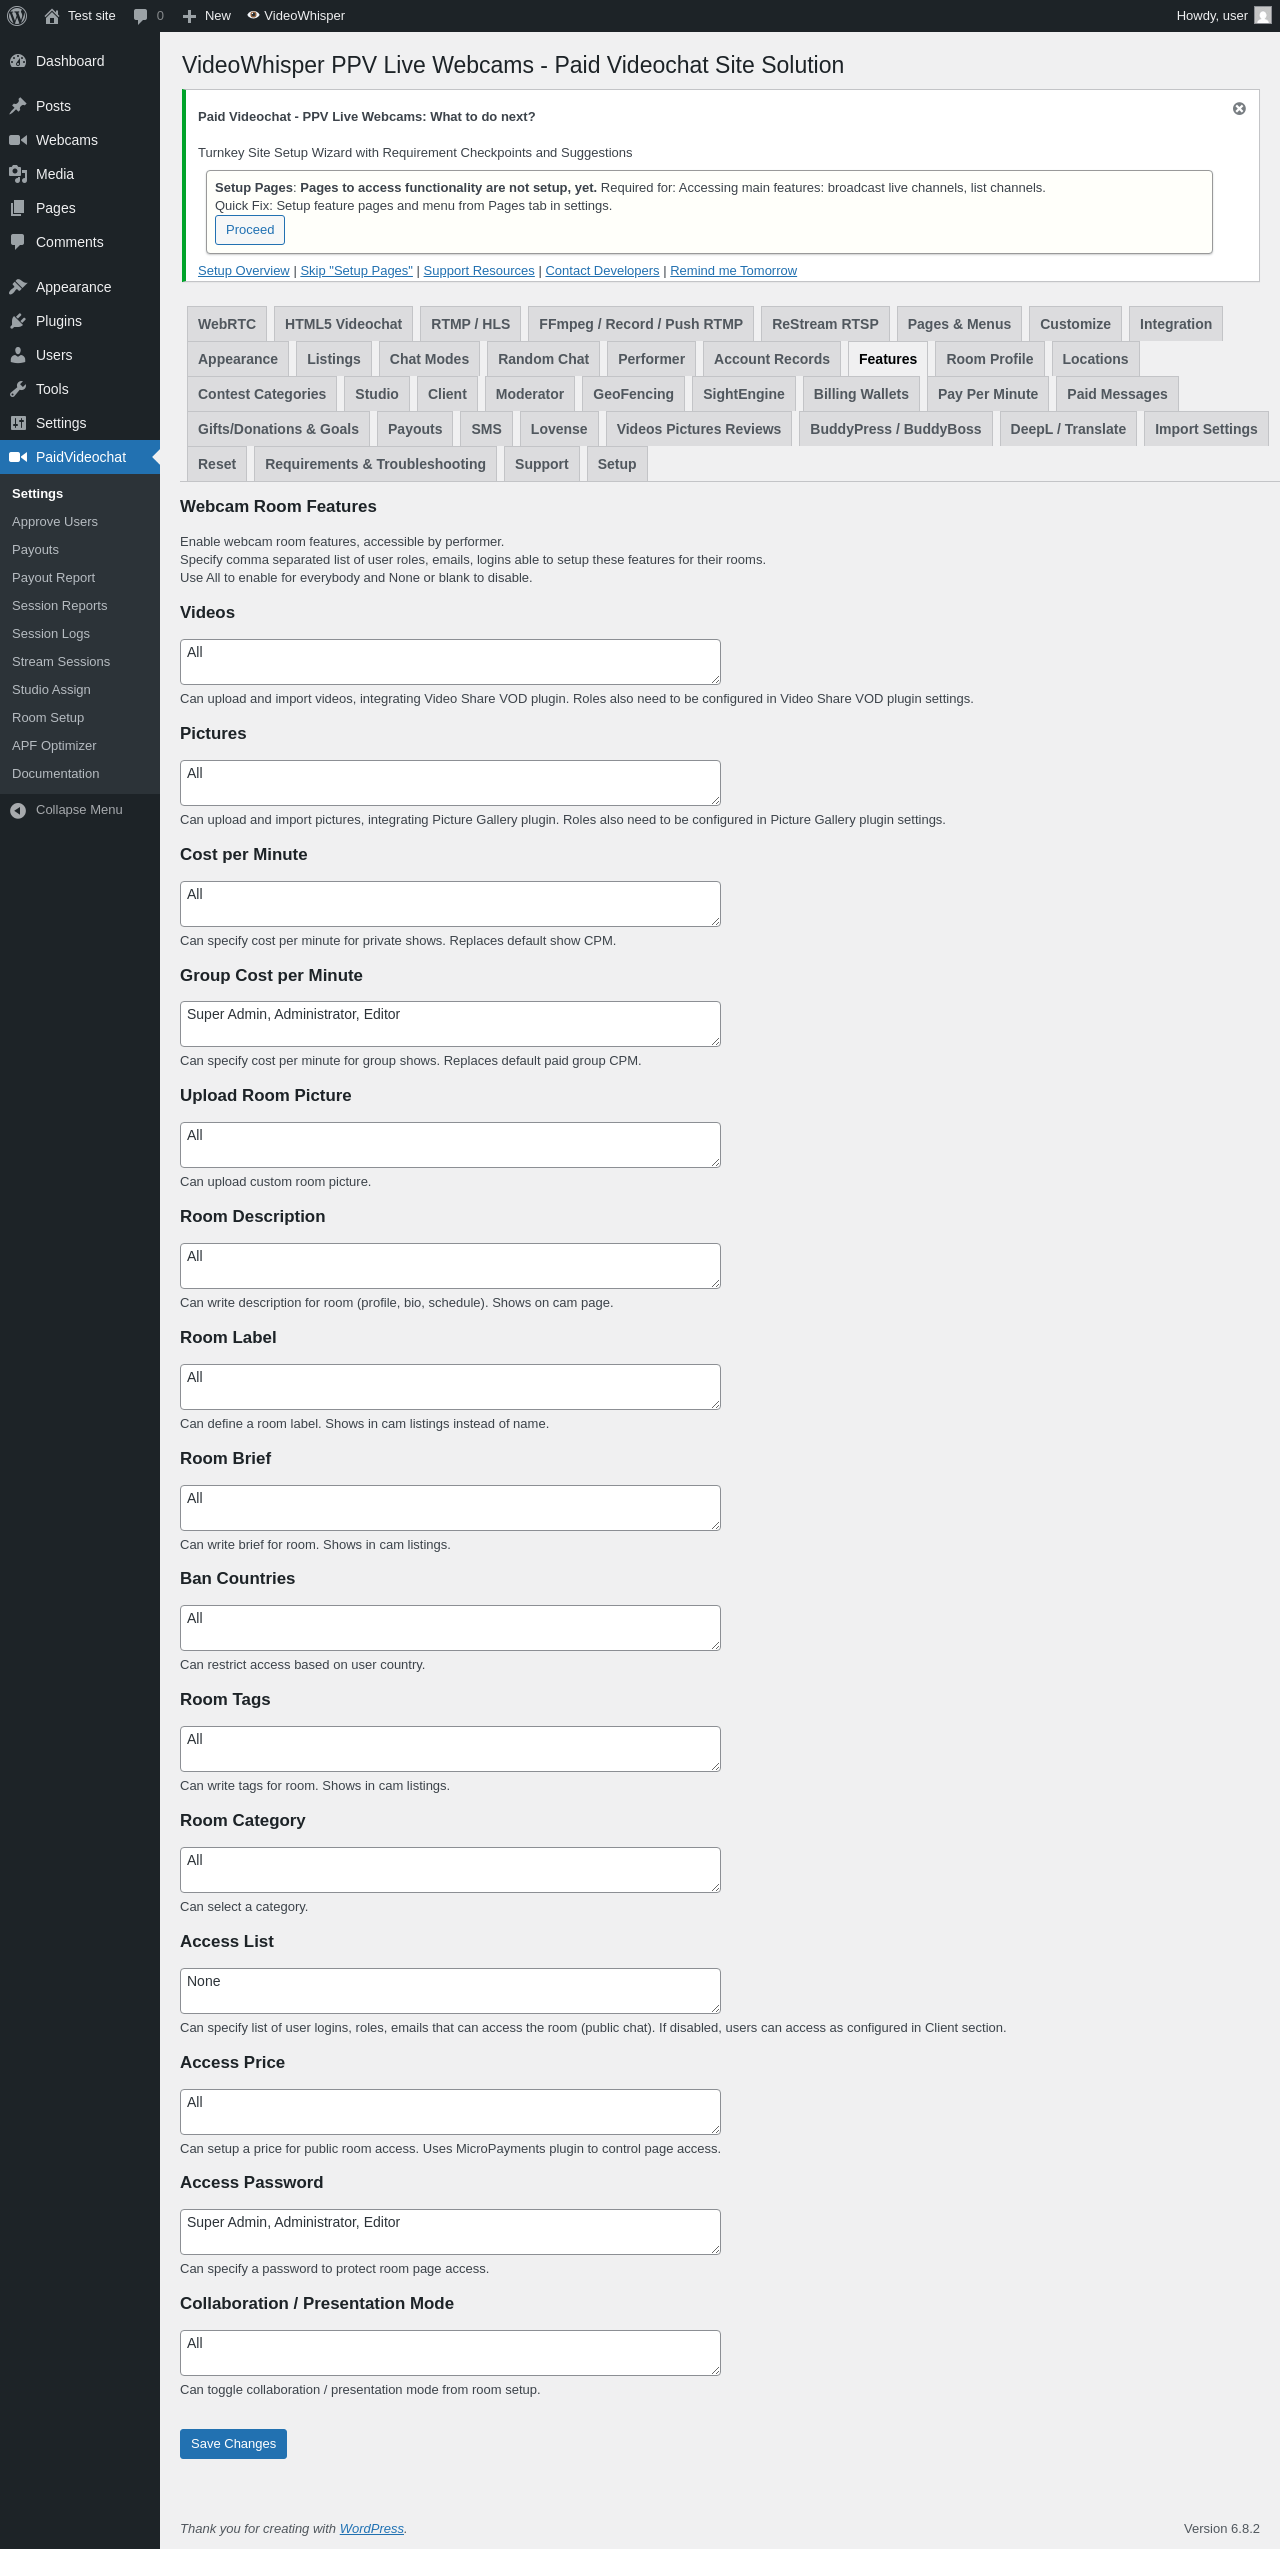Open the DeepL / Translate tab
The height and width of the screenshot is (2549, 1280).
[x=1068, y=429]
